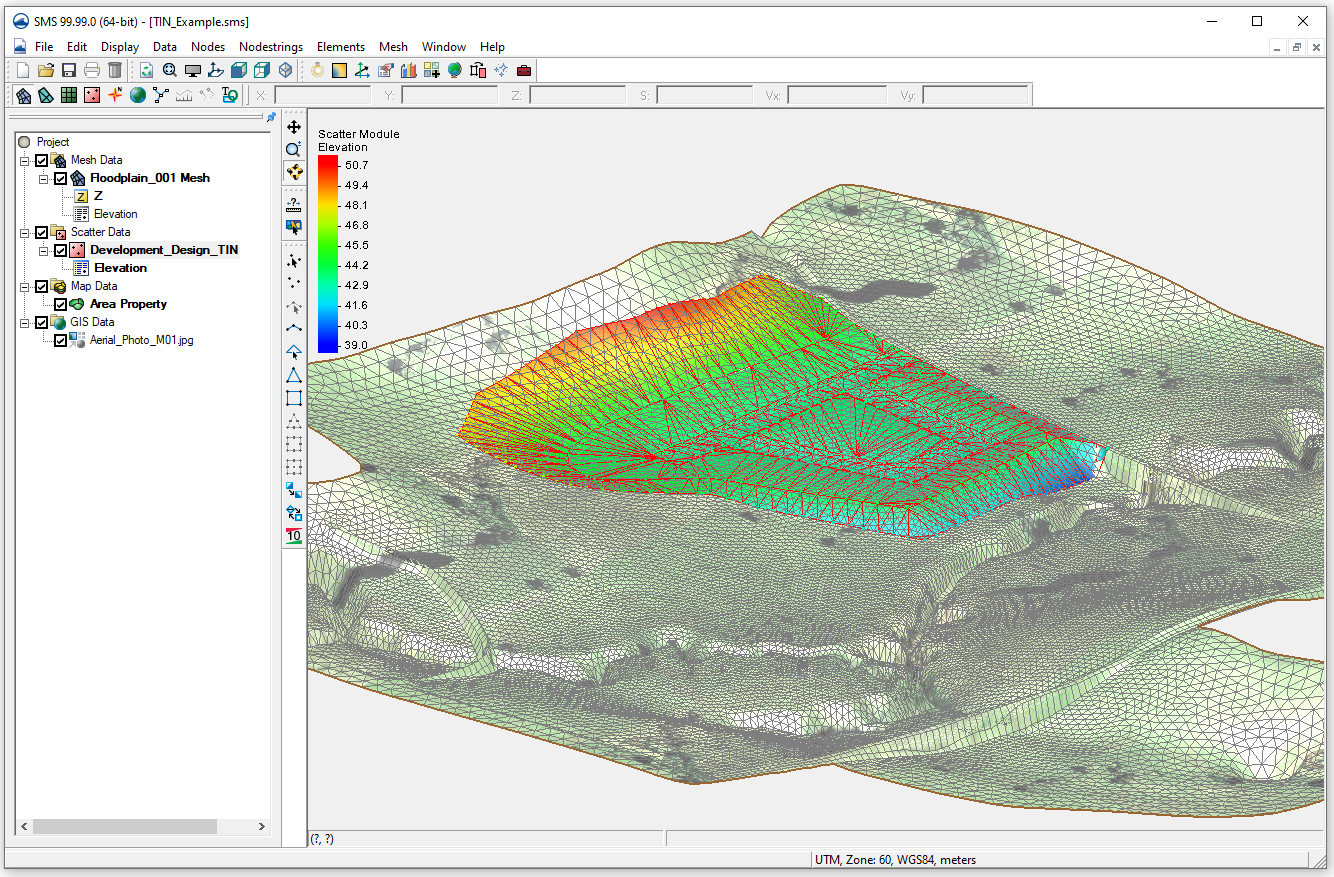
Task: Click the light bulb shading icon
Action: pyautogui.click(x=317, y=69)
